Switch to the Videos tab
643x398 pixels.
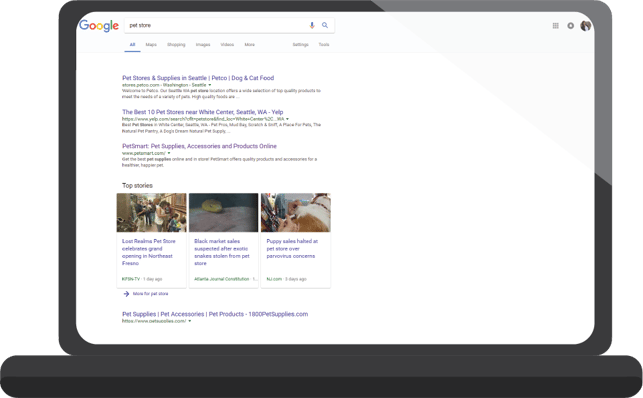pyautogui.click(x=227, y=45)
